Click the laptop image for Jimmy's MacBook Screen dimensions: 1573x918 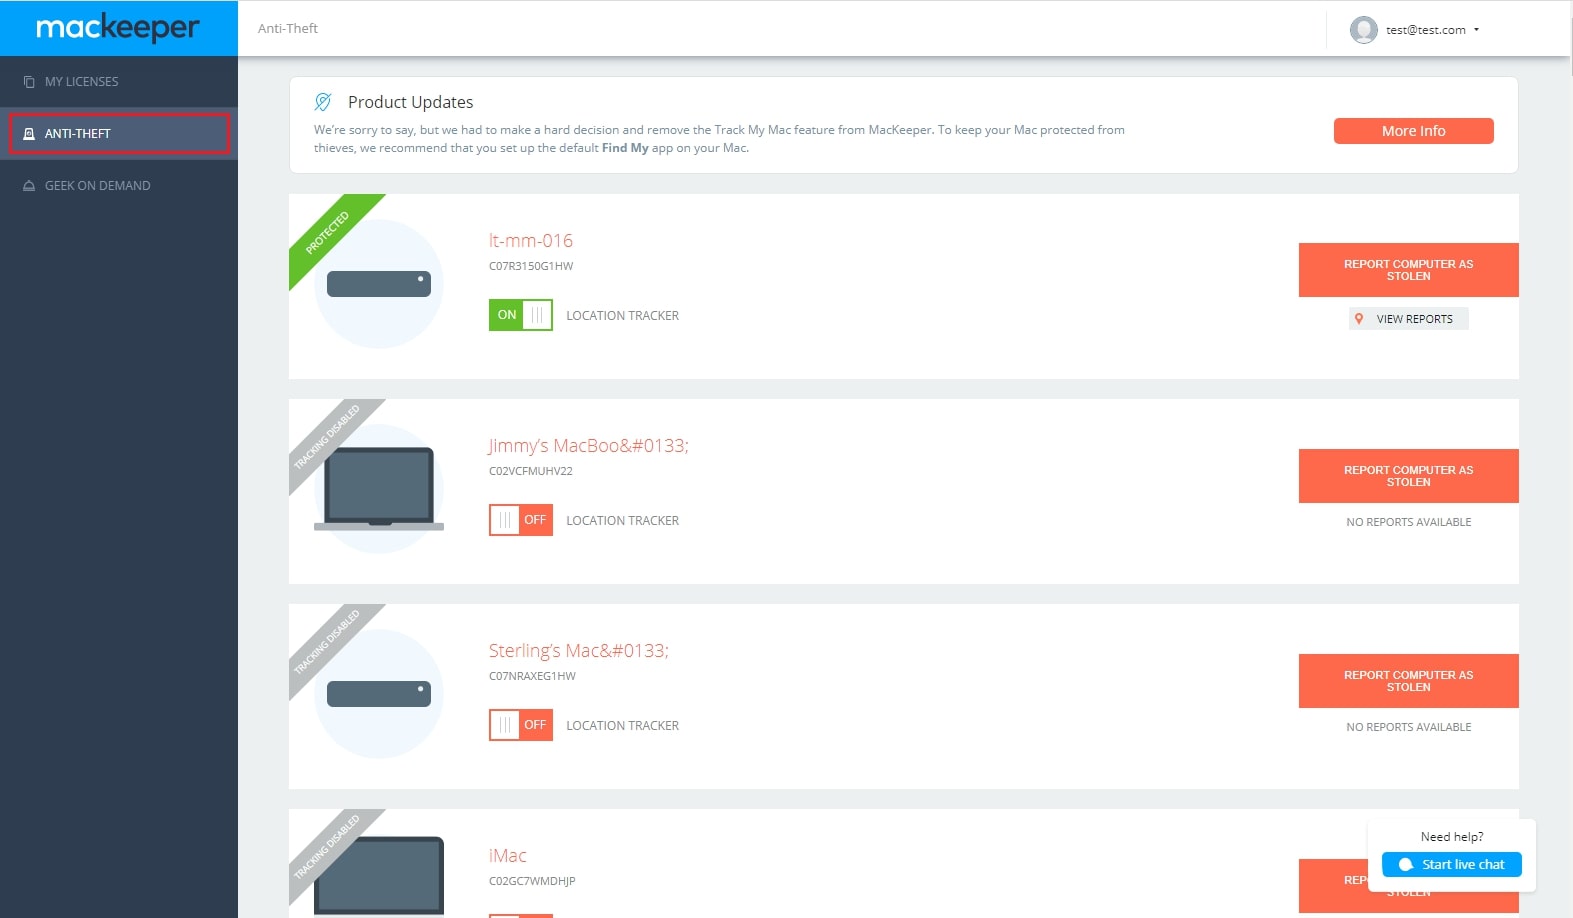(x=379, y=489)
